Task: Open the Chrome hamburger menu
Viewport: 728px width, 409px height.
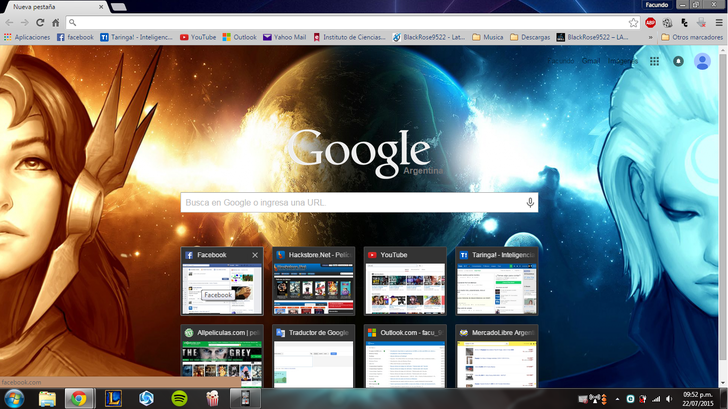Action: pyautogui.click(x=719, y=22)
